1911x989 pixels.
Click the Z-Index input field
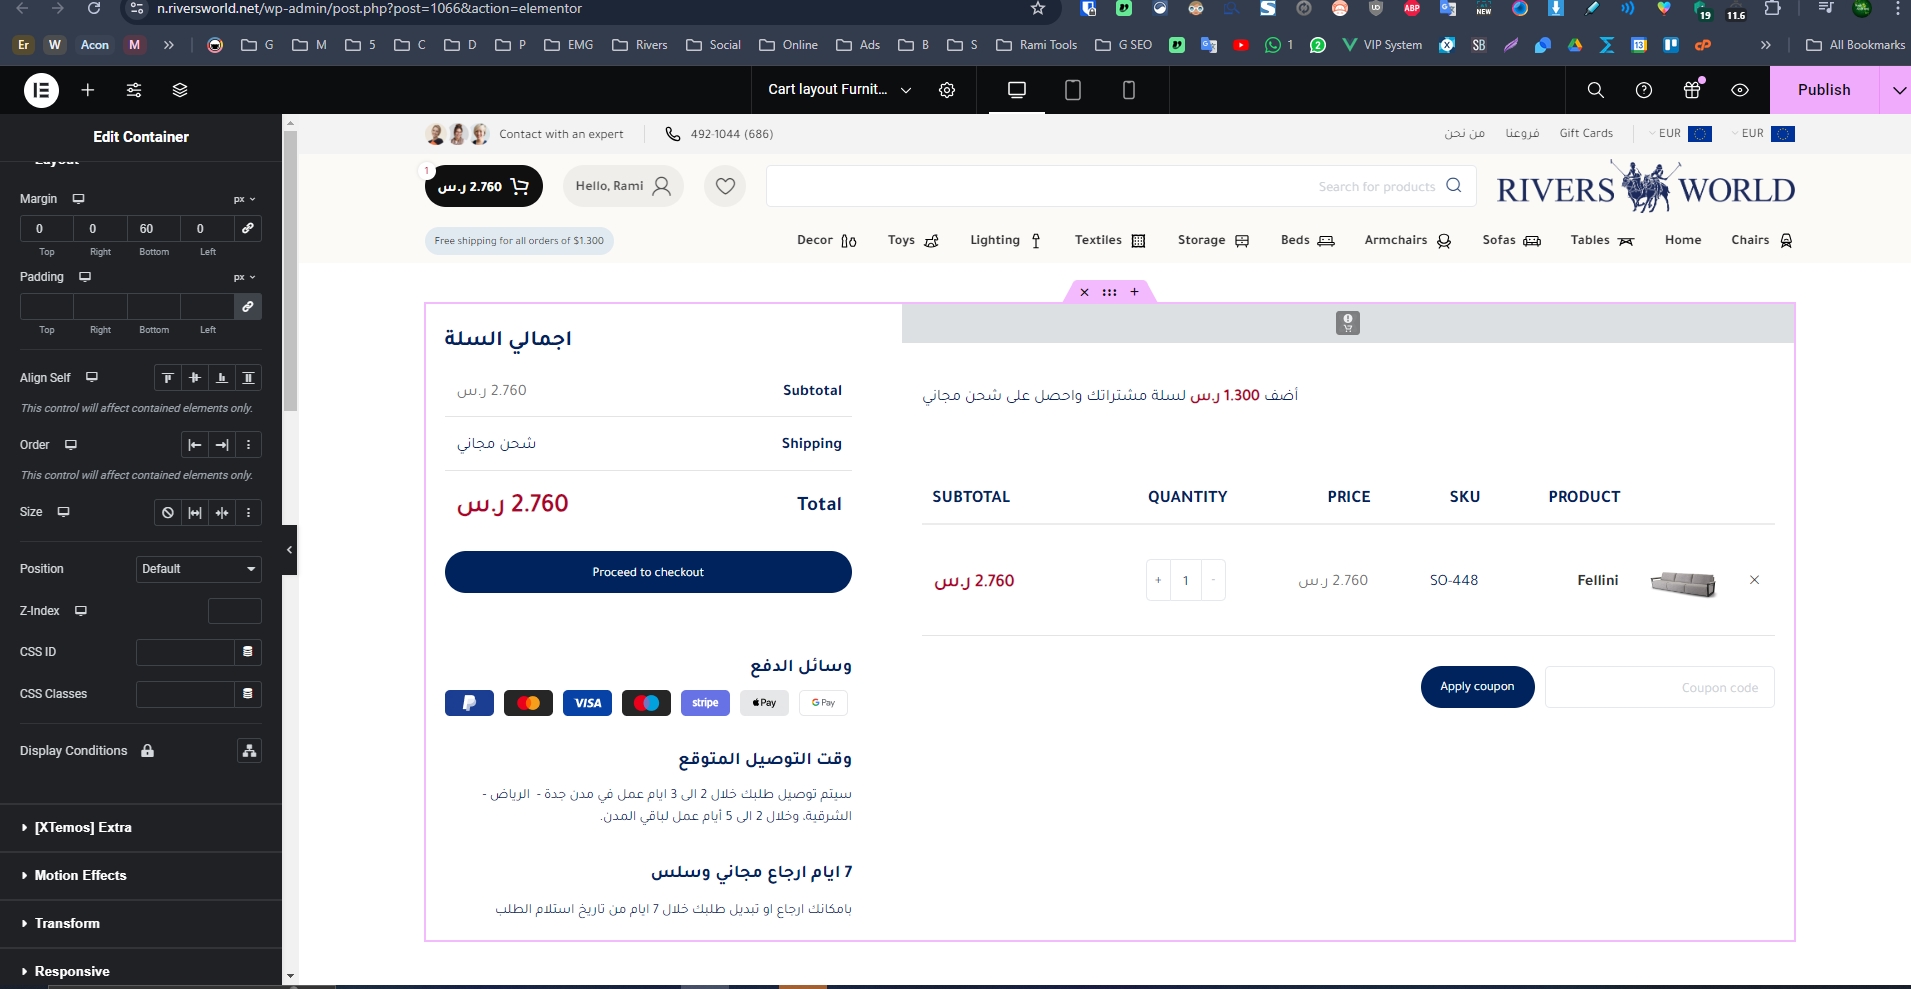(235, 611)
